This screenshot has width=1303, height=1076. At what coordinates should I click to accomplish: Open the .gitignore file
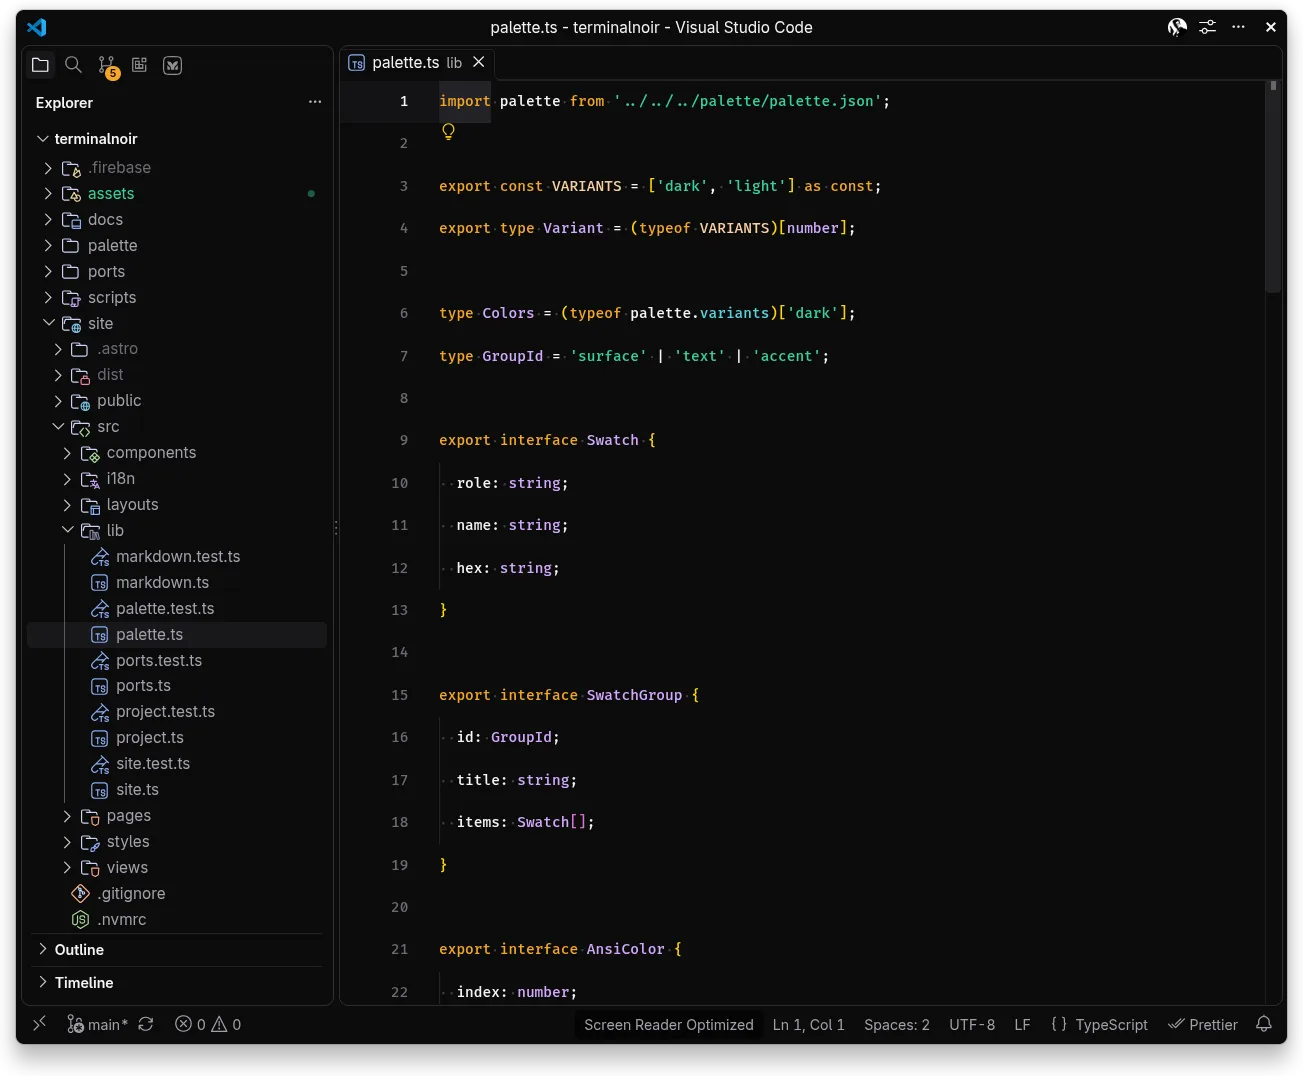(x=177, y=894)
